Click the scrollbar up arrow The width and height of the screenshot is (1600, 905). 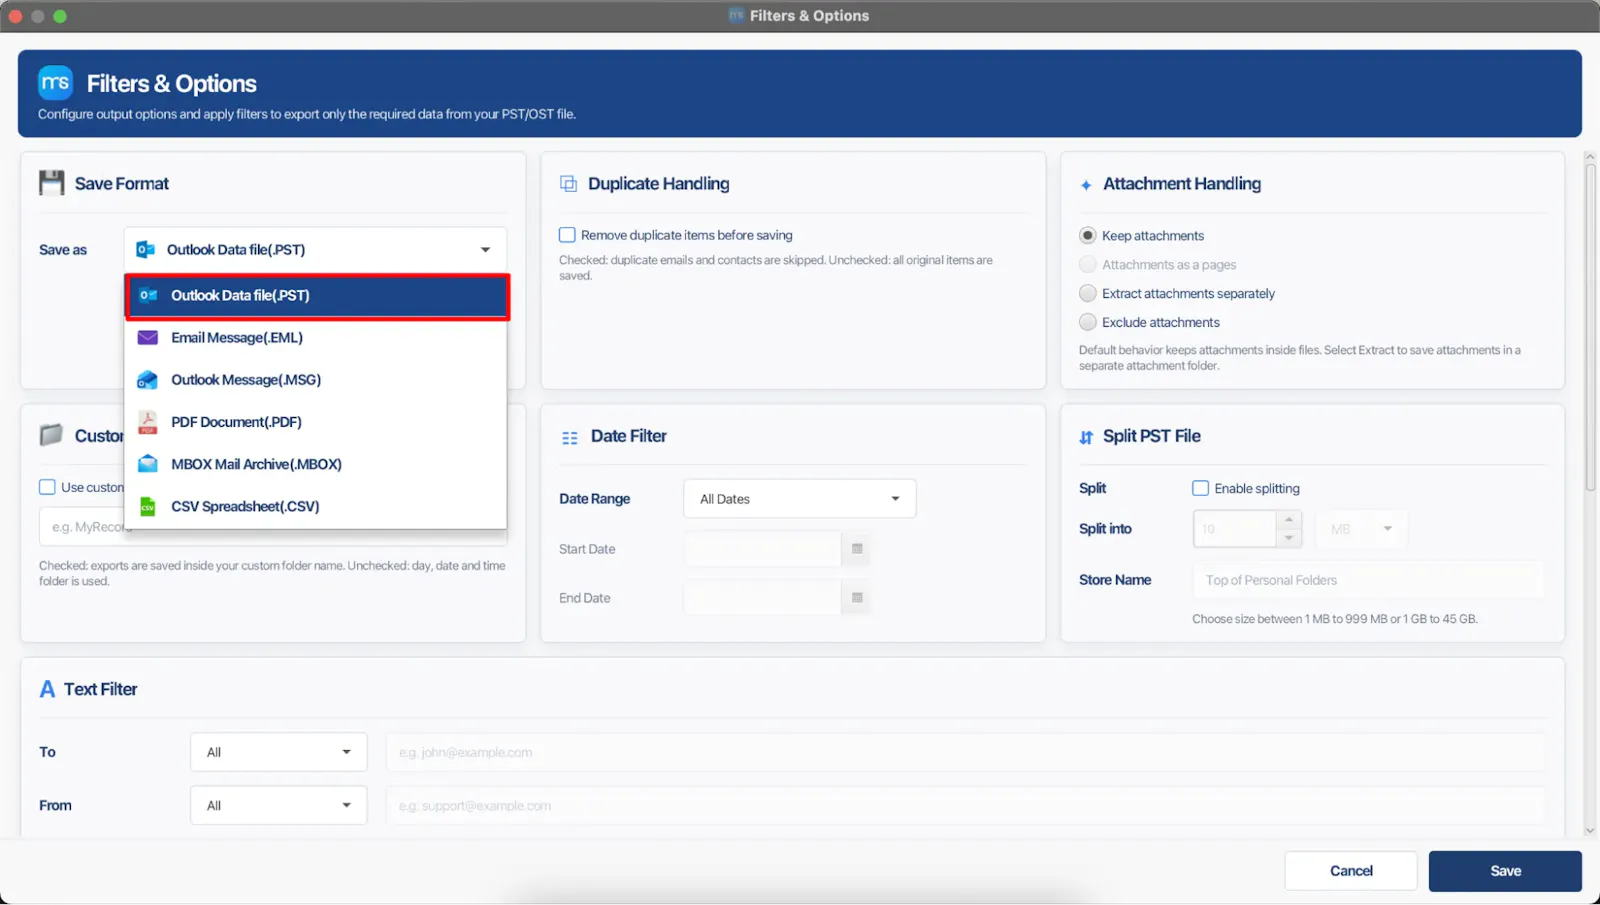click(1590, 157)
